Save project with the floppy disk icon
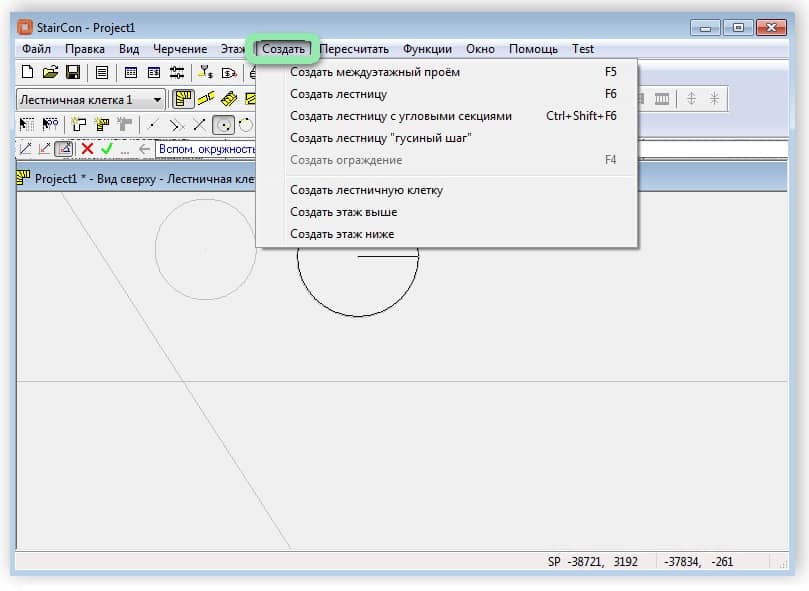The height and width of the screenshot is (591, 809). (x=73, y=72)
